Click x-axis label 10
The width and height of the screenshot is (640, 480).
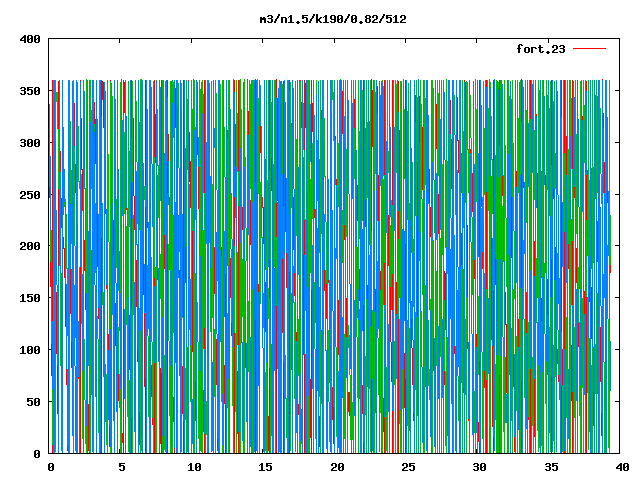click(194, 467)
